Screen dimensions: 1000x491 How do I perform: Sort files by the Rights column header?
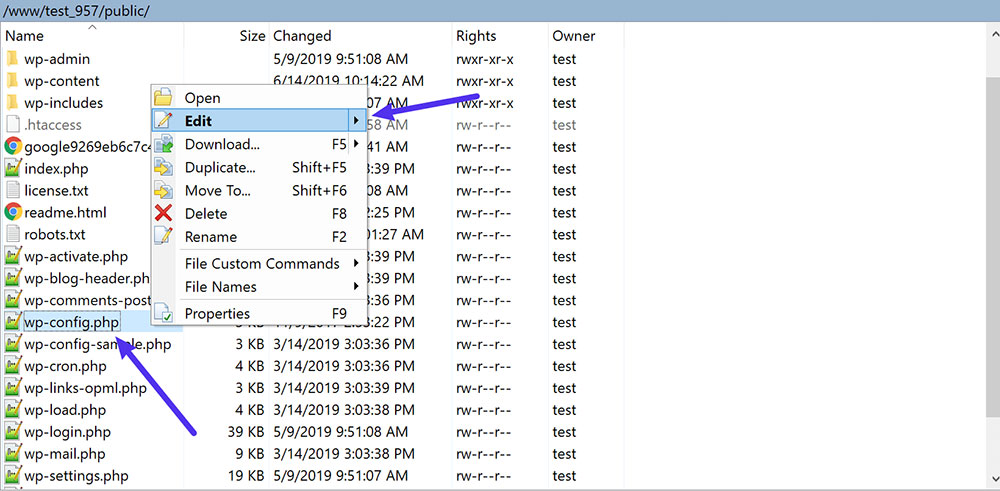(x=476, y=36)
